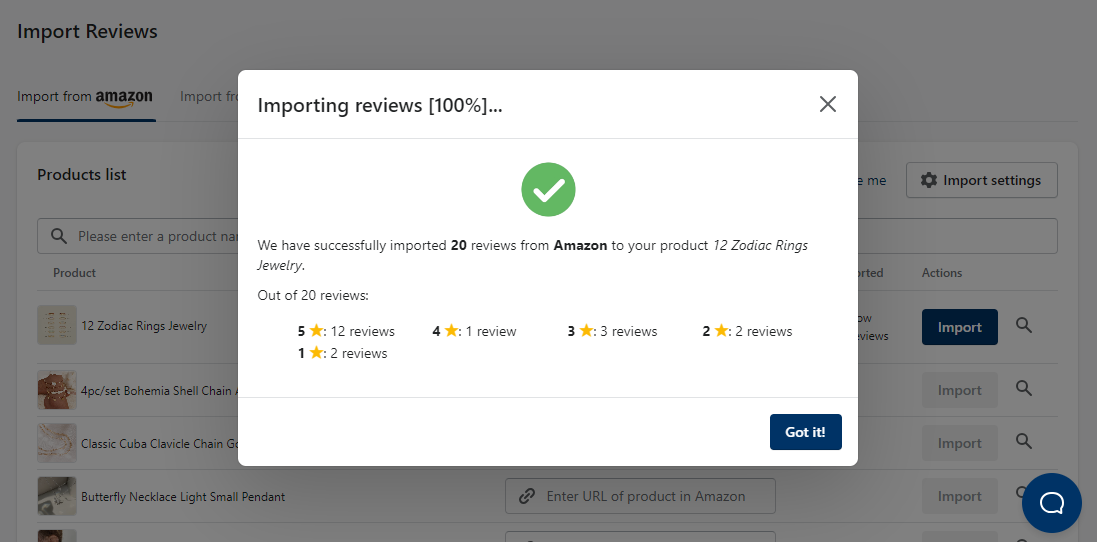Click magnifier icon in Classic Cuba Clavicle row

click(x=1024, y=441)
